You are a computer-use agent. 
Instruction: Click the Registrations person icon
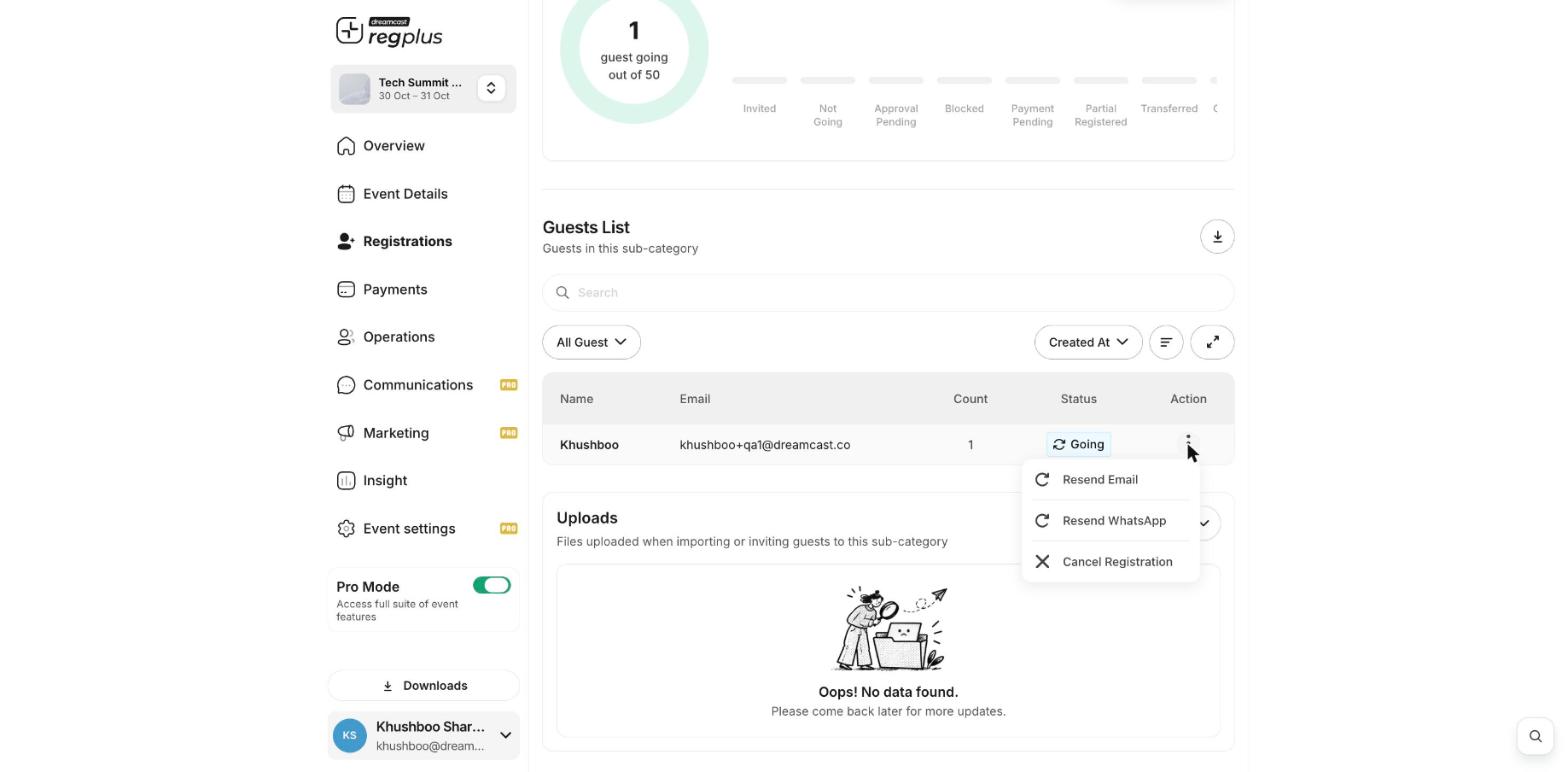346,241
